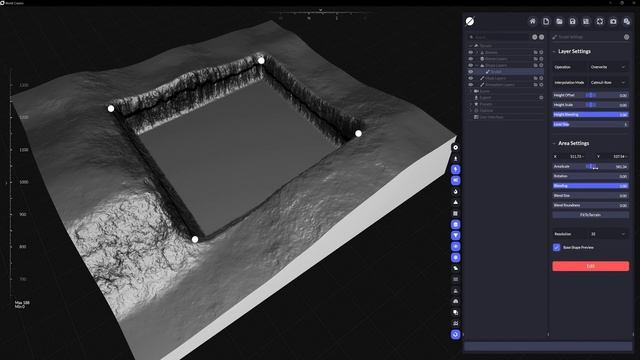Toggle fullscreen with the expand arrows icon

click(x=600, y=21)
